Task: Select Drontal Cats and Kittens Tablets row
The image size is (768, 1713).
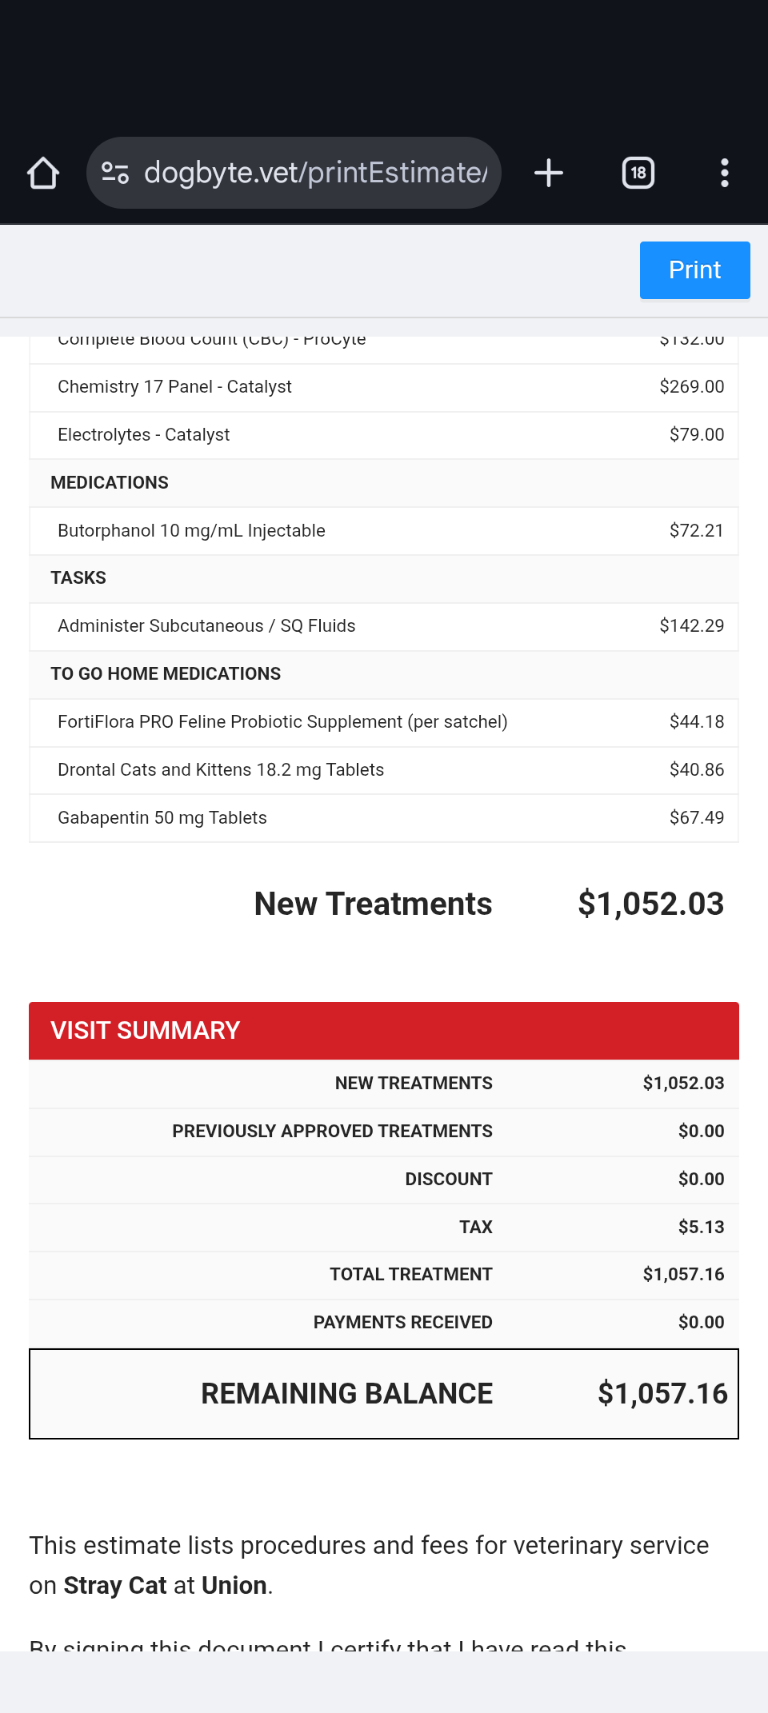Action: click(384, 770)
